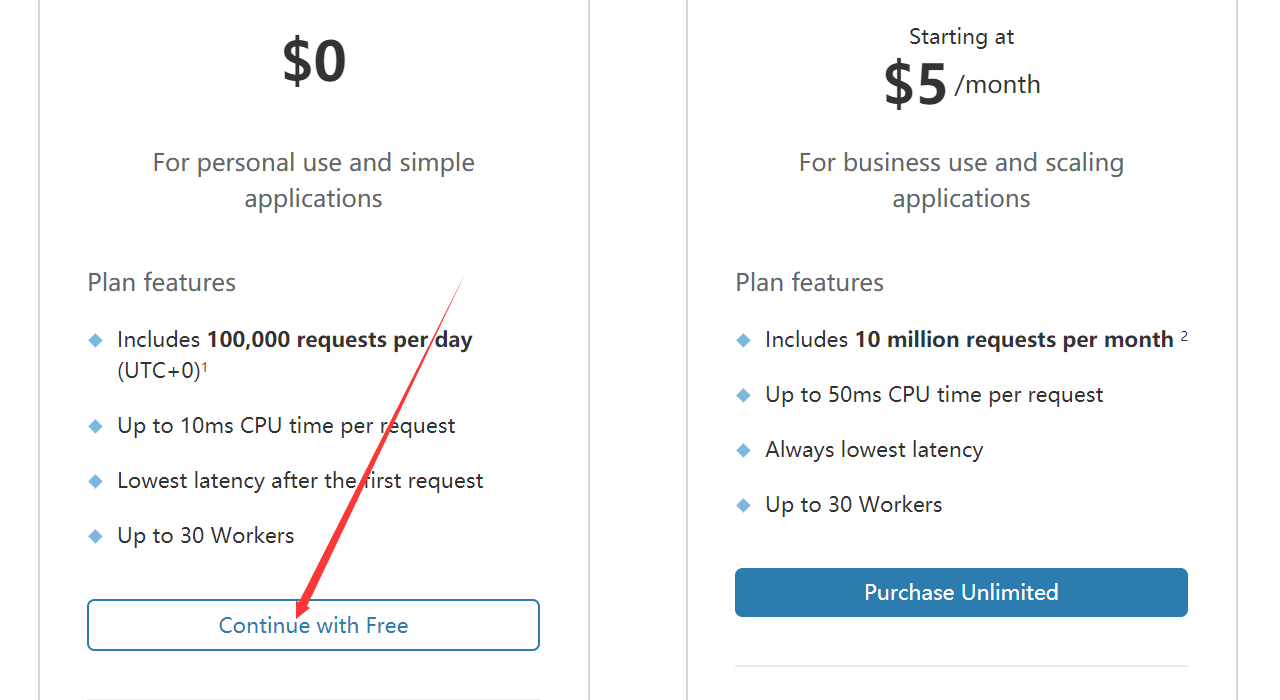Image resolution: width=1280 pixels, height=700 pixels.
Task: Open footnote 1 after (UTC+0)
Action: 204,367
